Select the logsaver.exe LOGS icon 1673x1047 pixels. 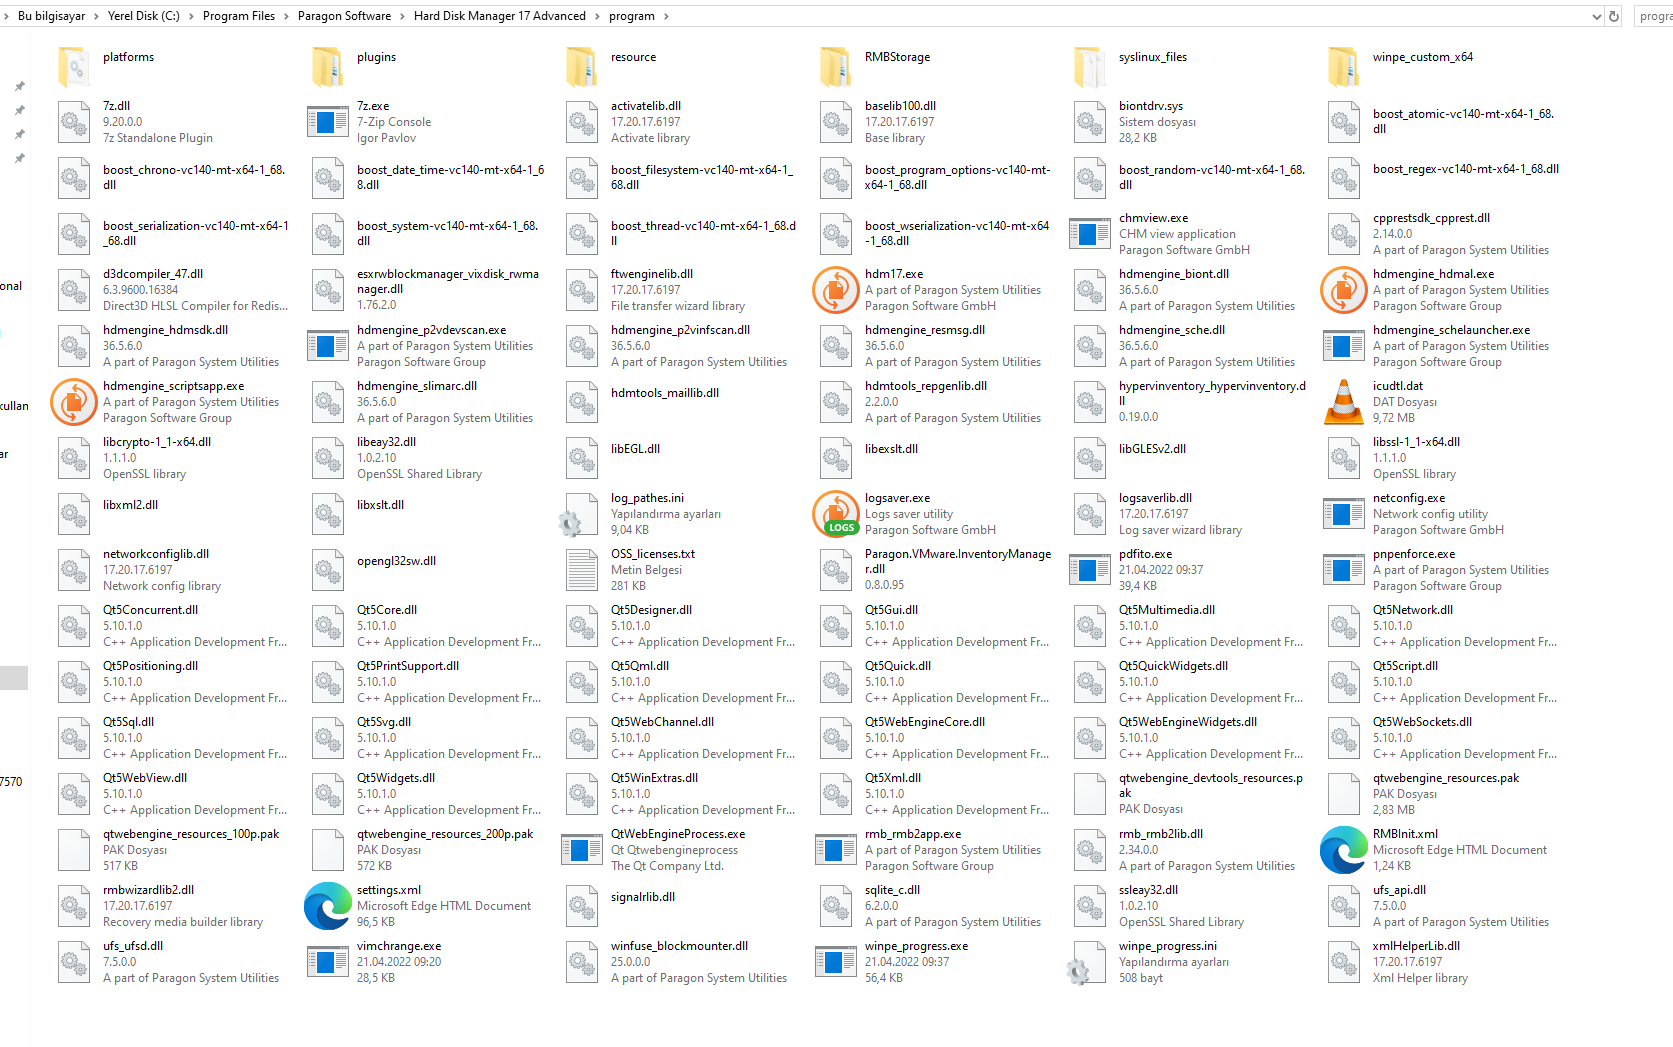point(835,514)
